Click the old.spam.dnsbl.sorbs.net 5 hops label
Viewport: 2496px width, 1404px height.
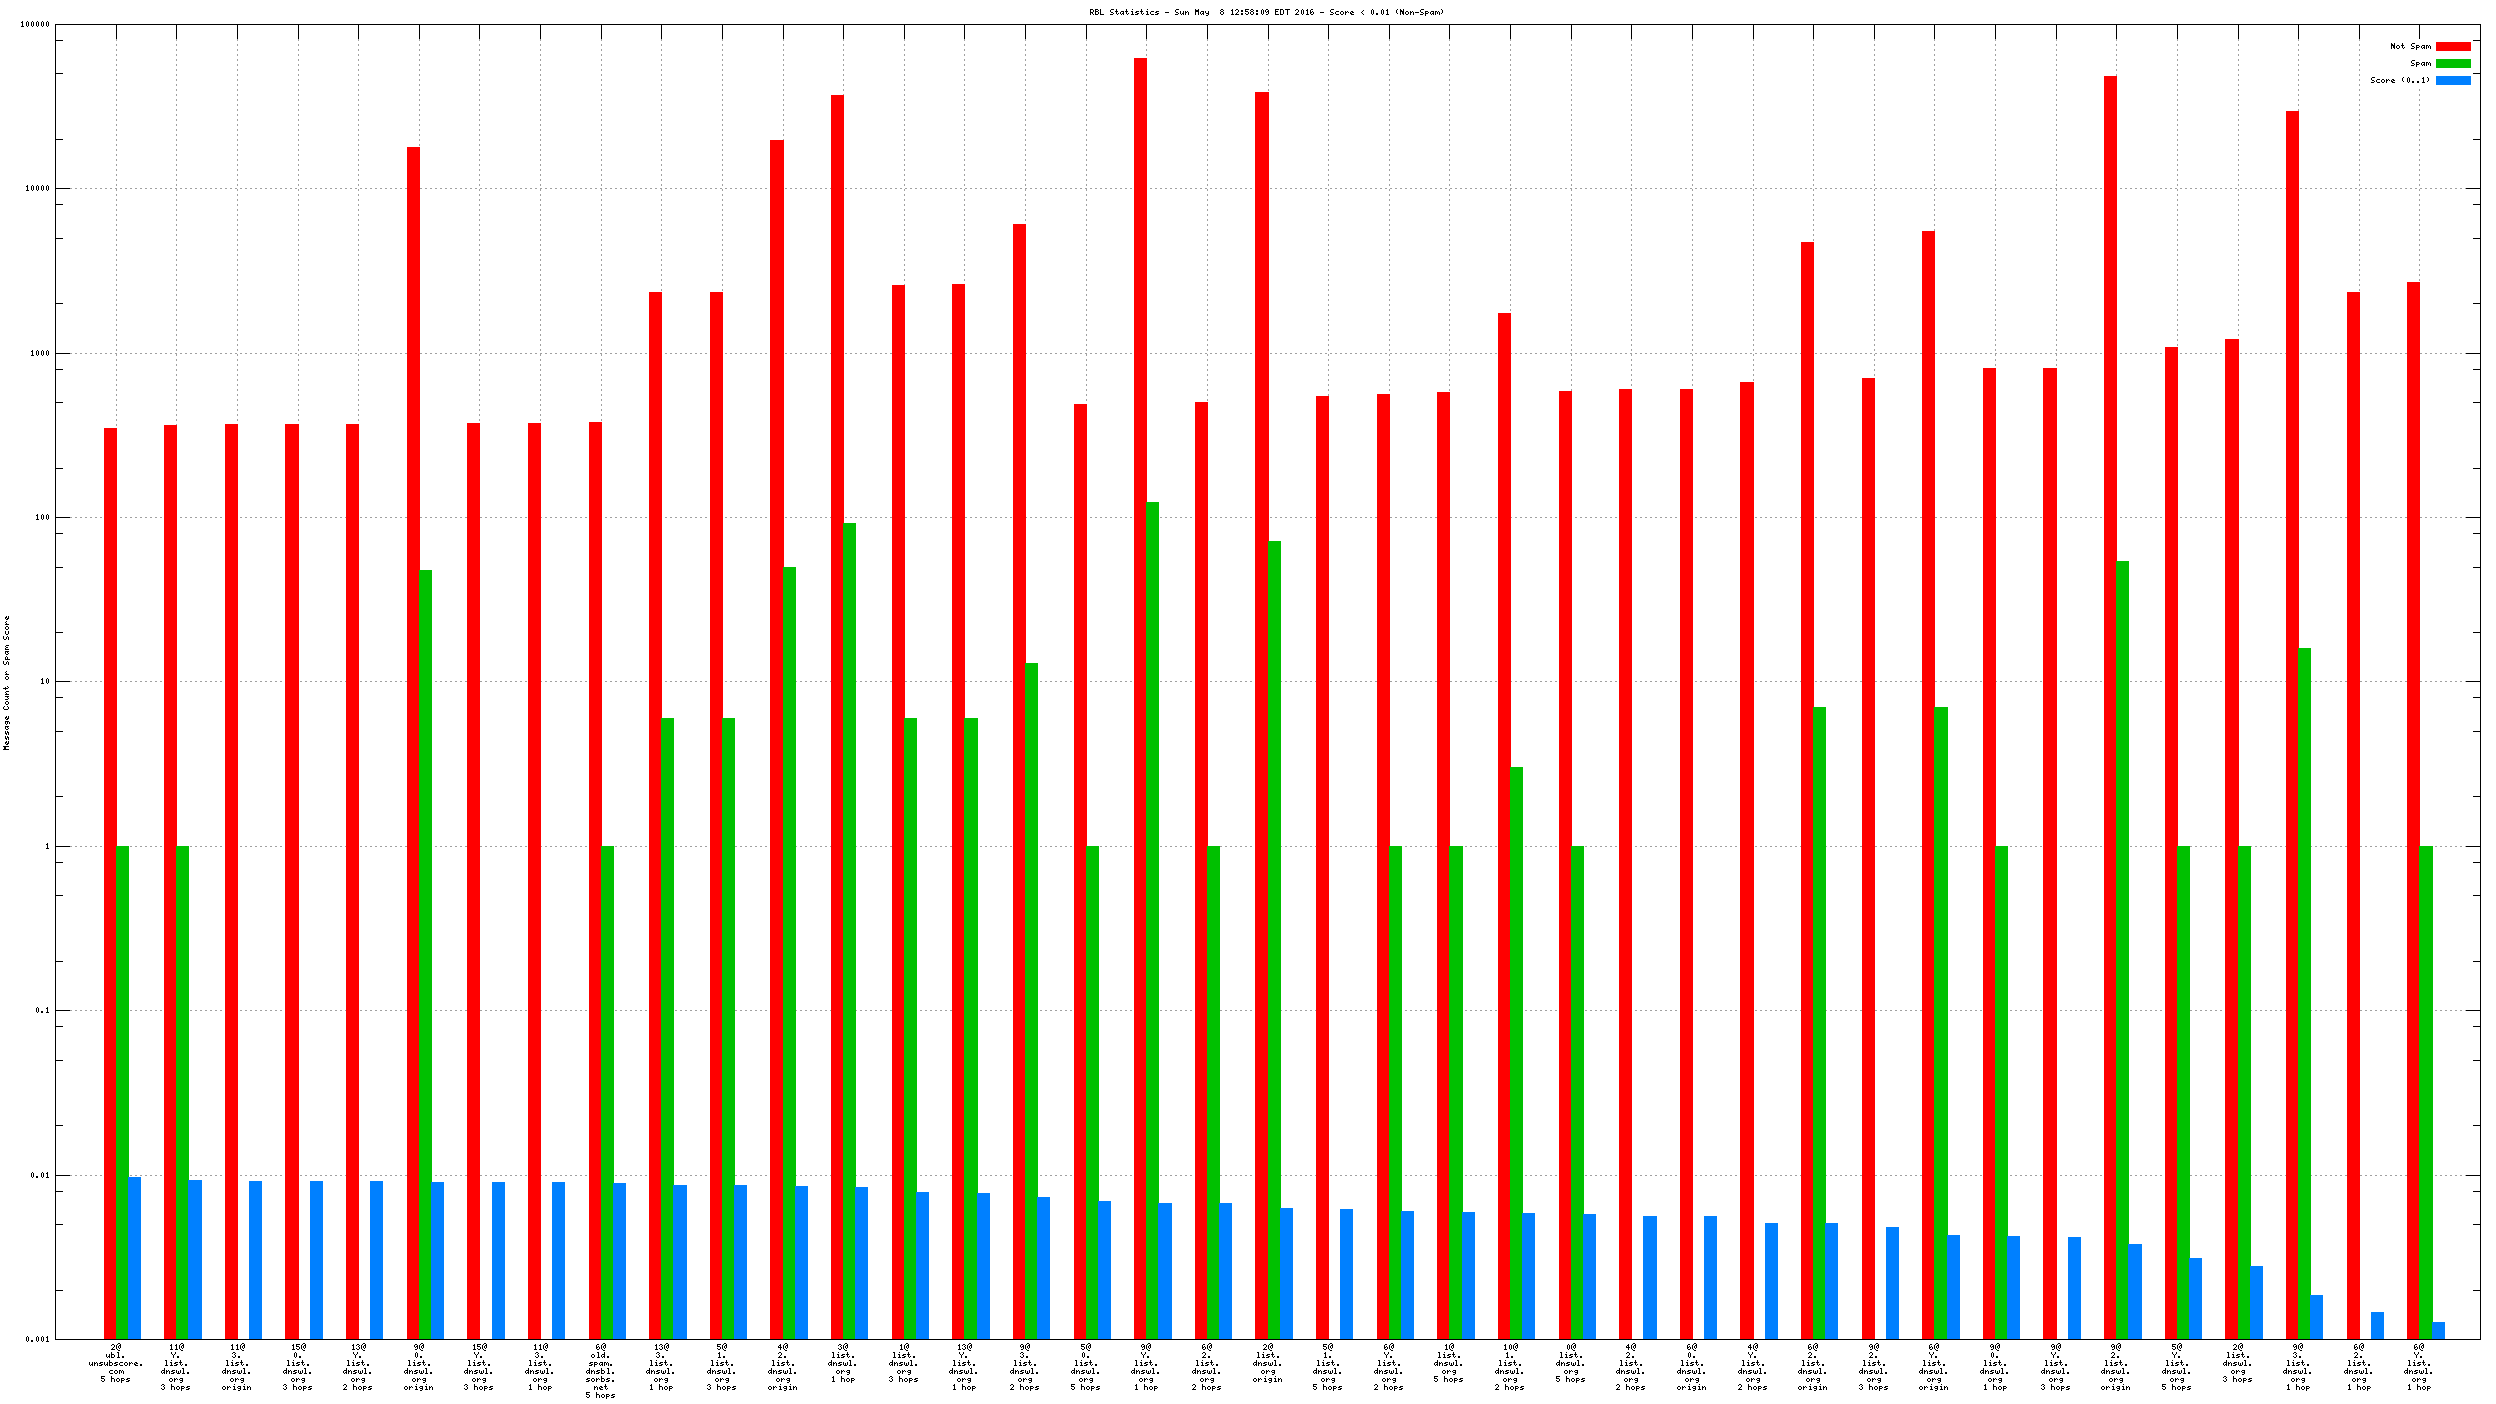tap(600, 1371)
